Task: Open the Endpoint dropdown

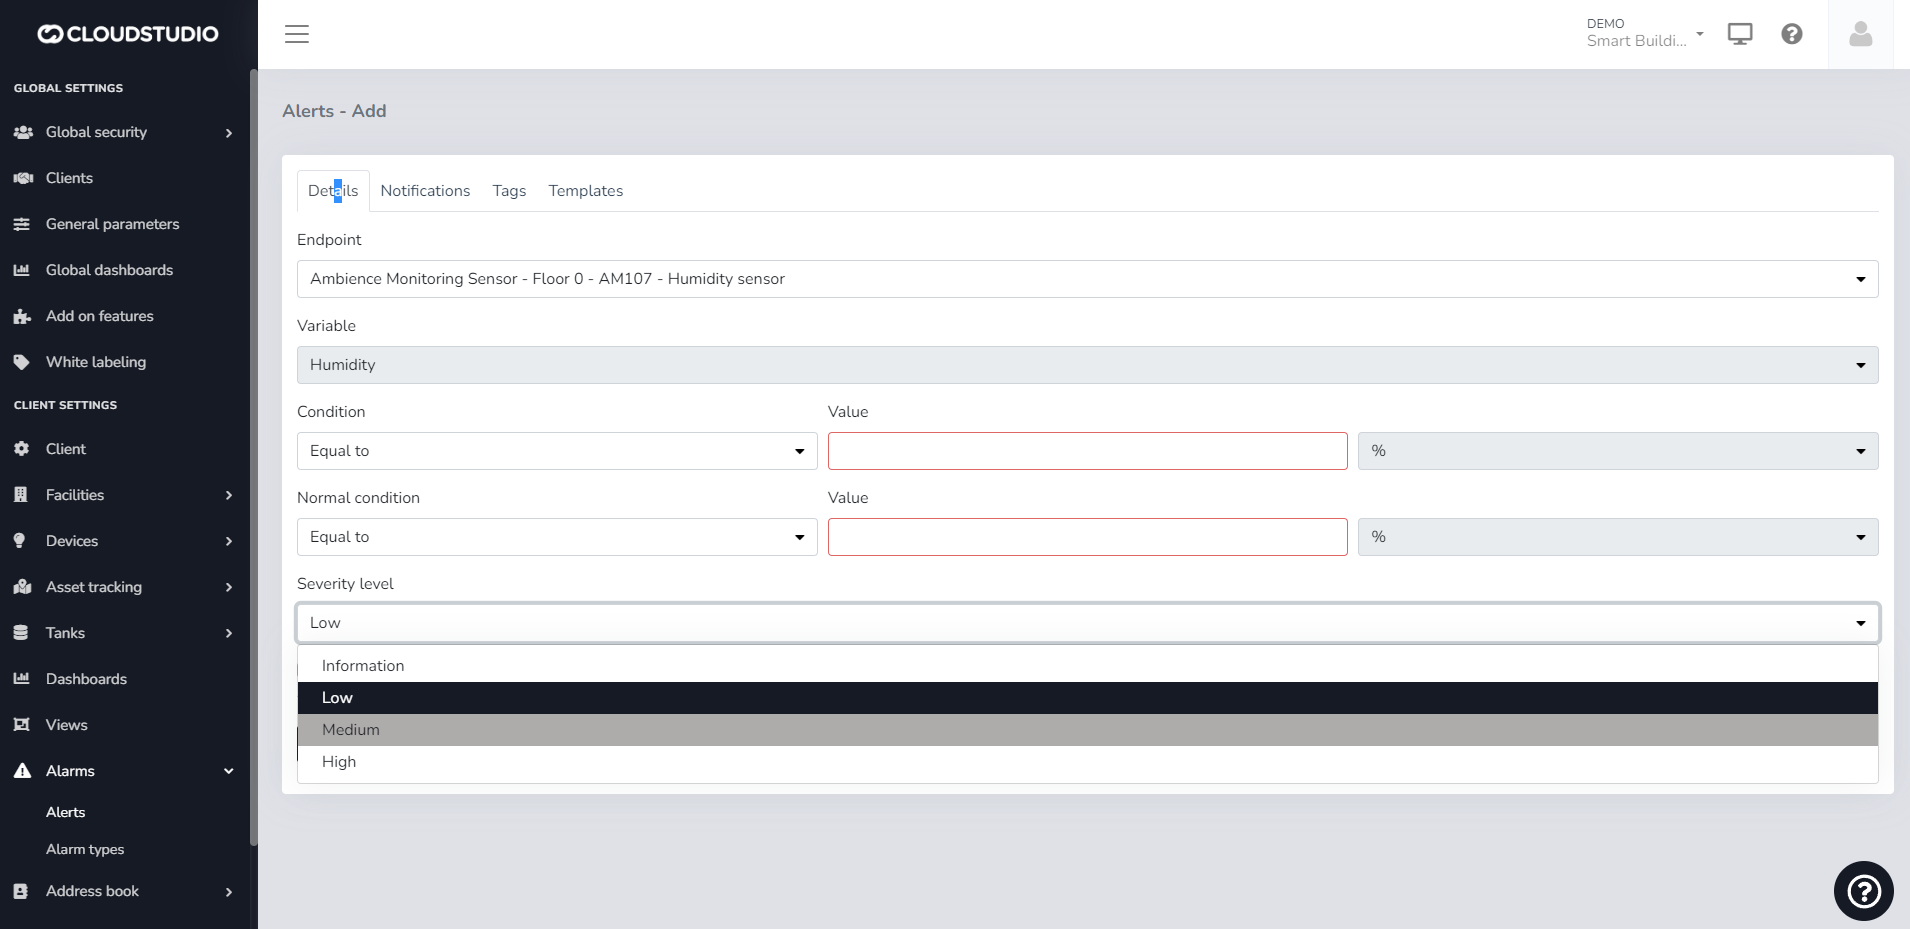Action: pyautogui.click(x=1087, y=279)
